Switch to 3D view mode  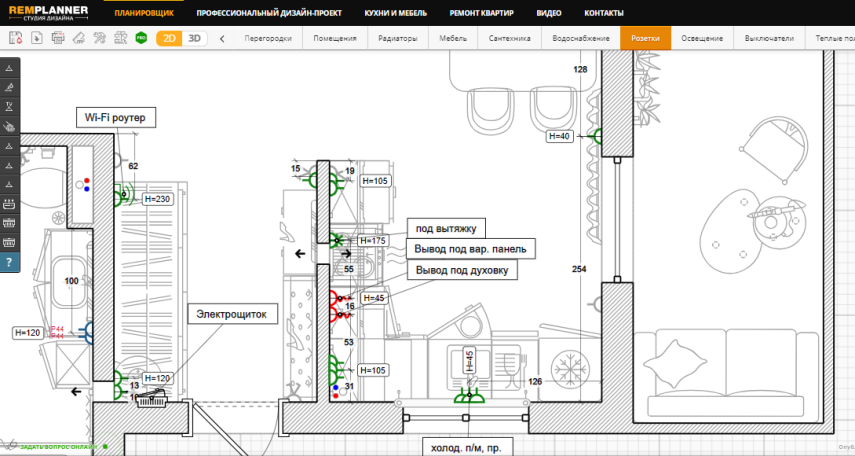(195, 39)
